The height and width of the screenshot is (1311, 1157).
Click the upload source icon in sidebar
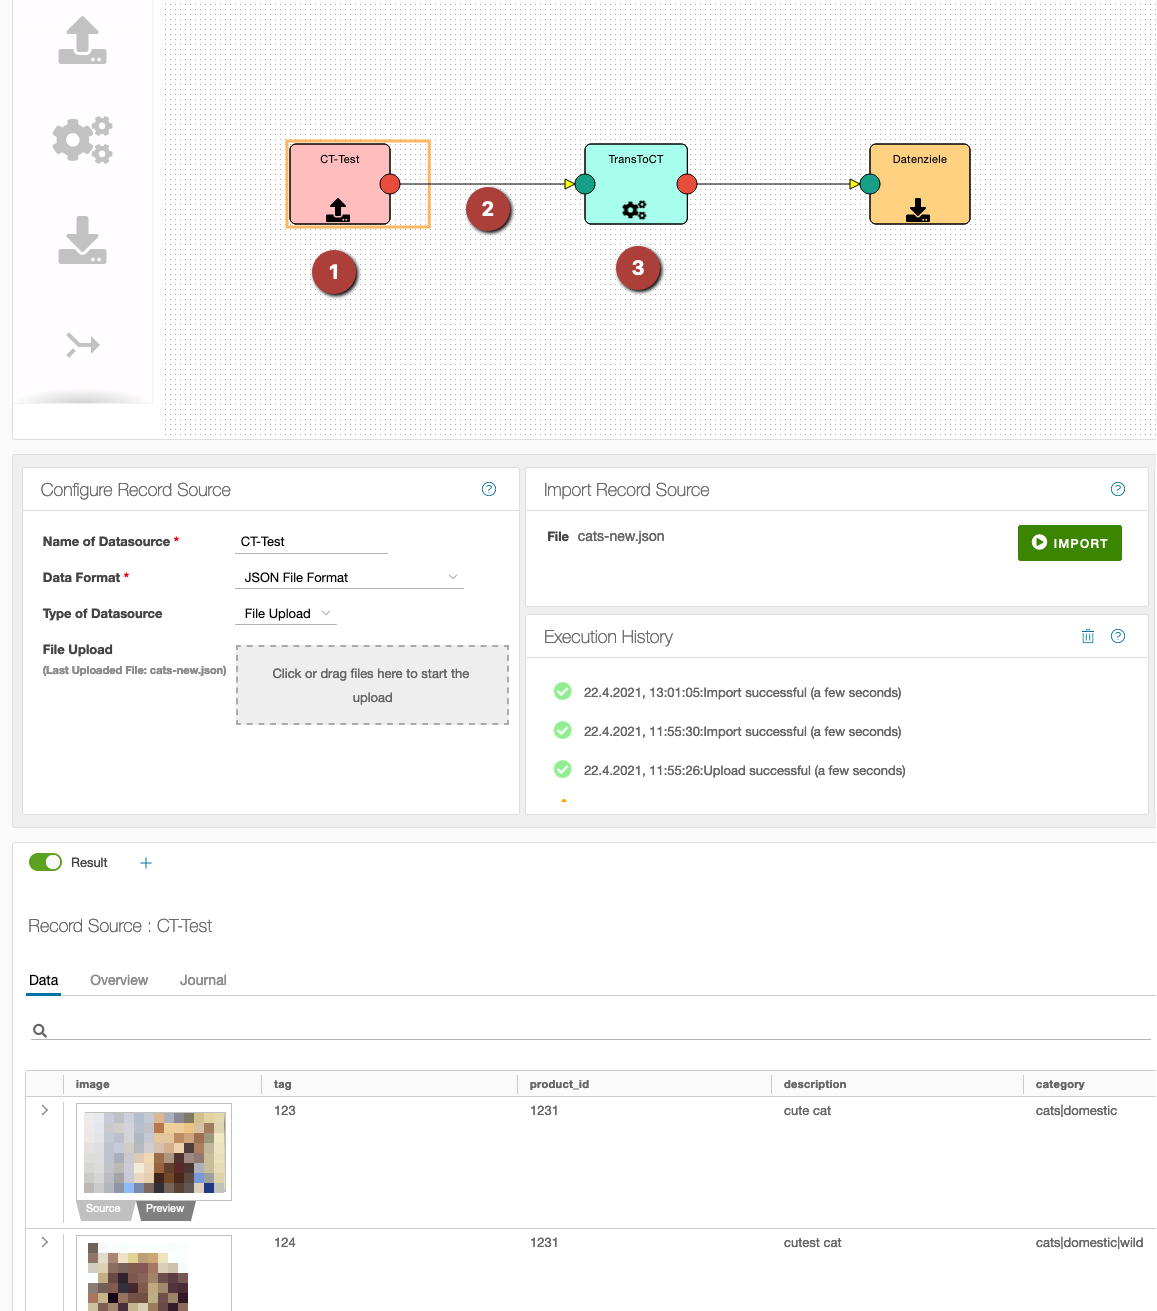pos(82,41)
